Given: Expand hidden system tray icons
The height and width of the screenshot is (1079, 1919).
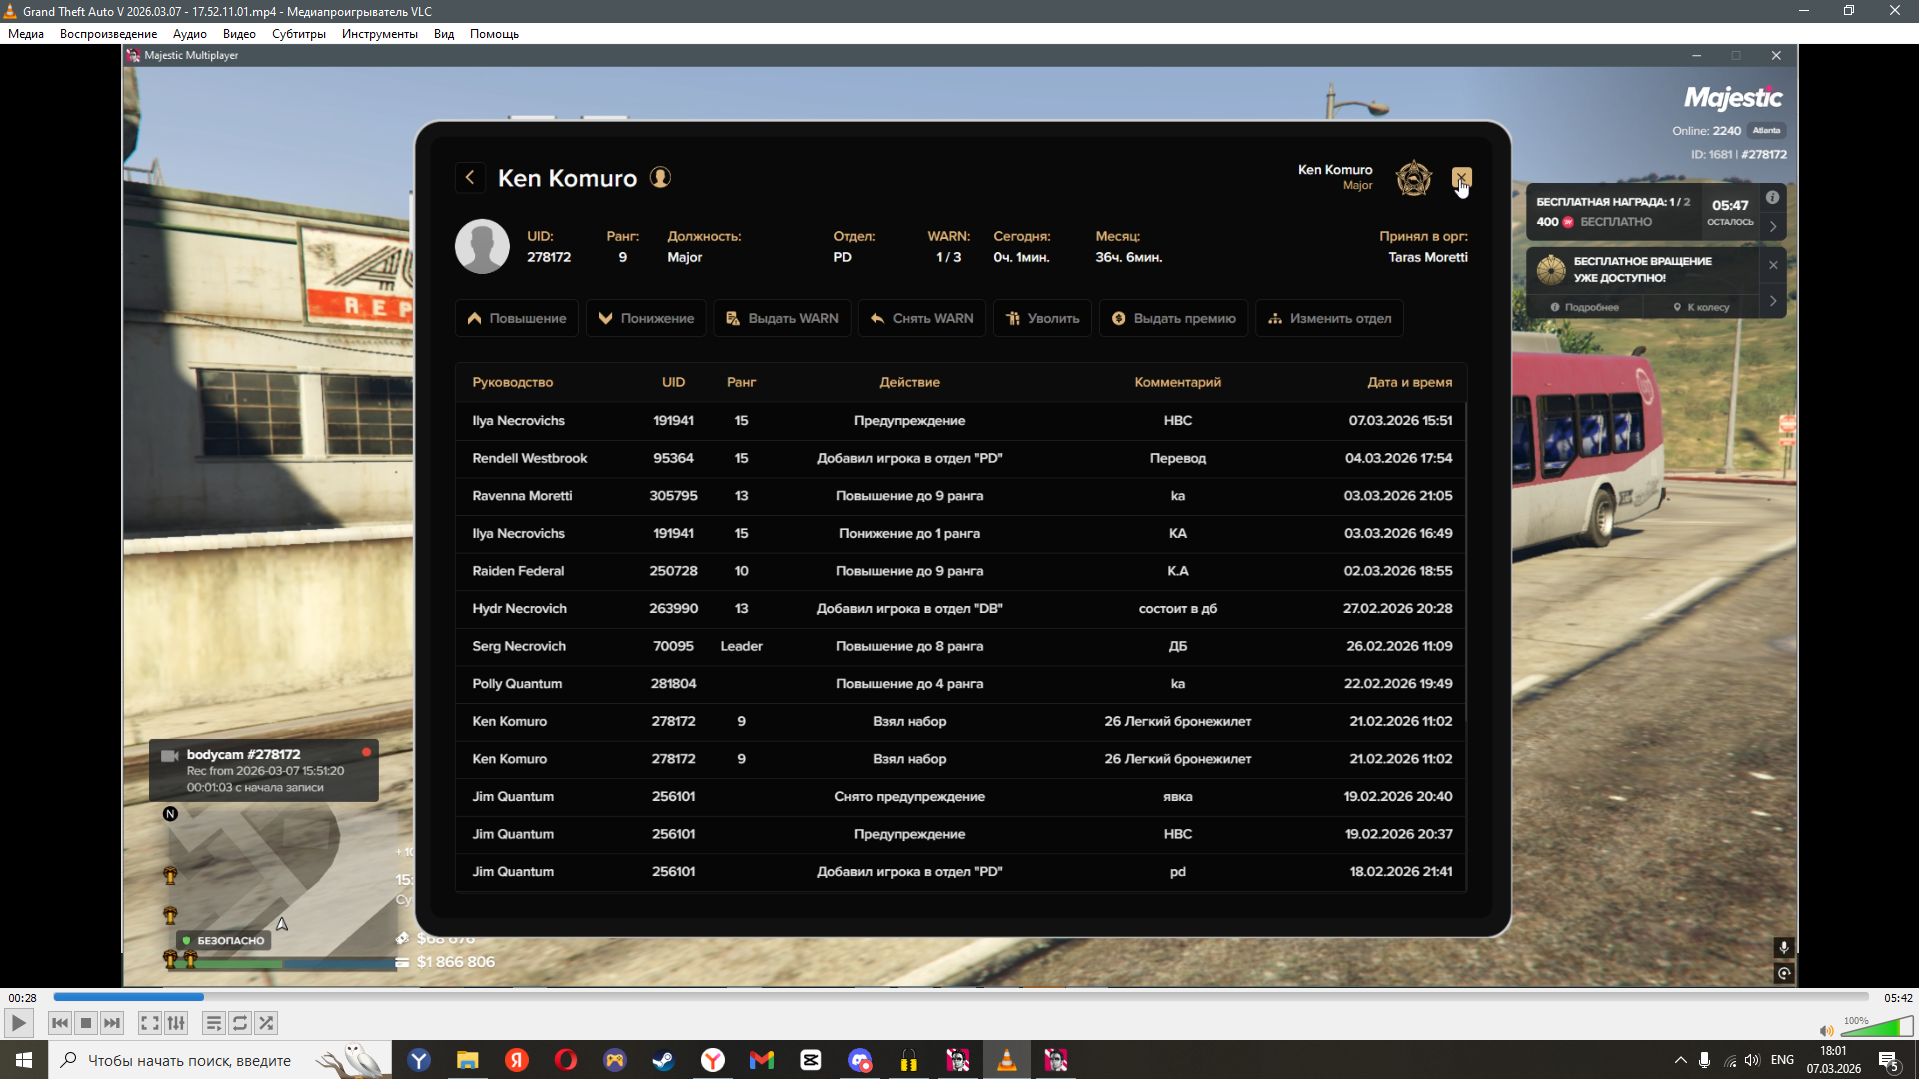Looking at the screenshot, I should [x=1680, y=1060].
